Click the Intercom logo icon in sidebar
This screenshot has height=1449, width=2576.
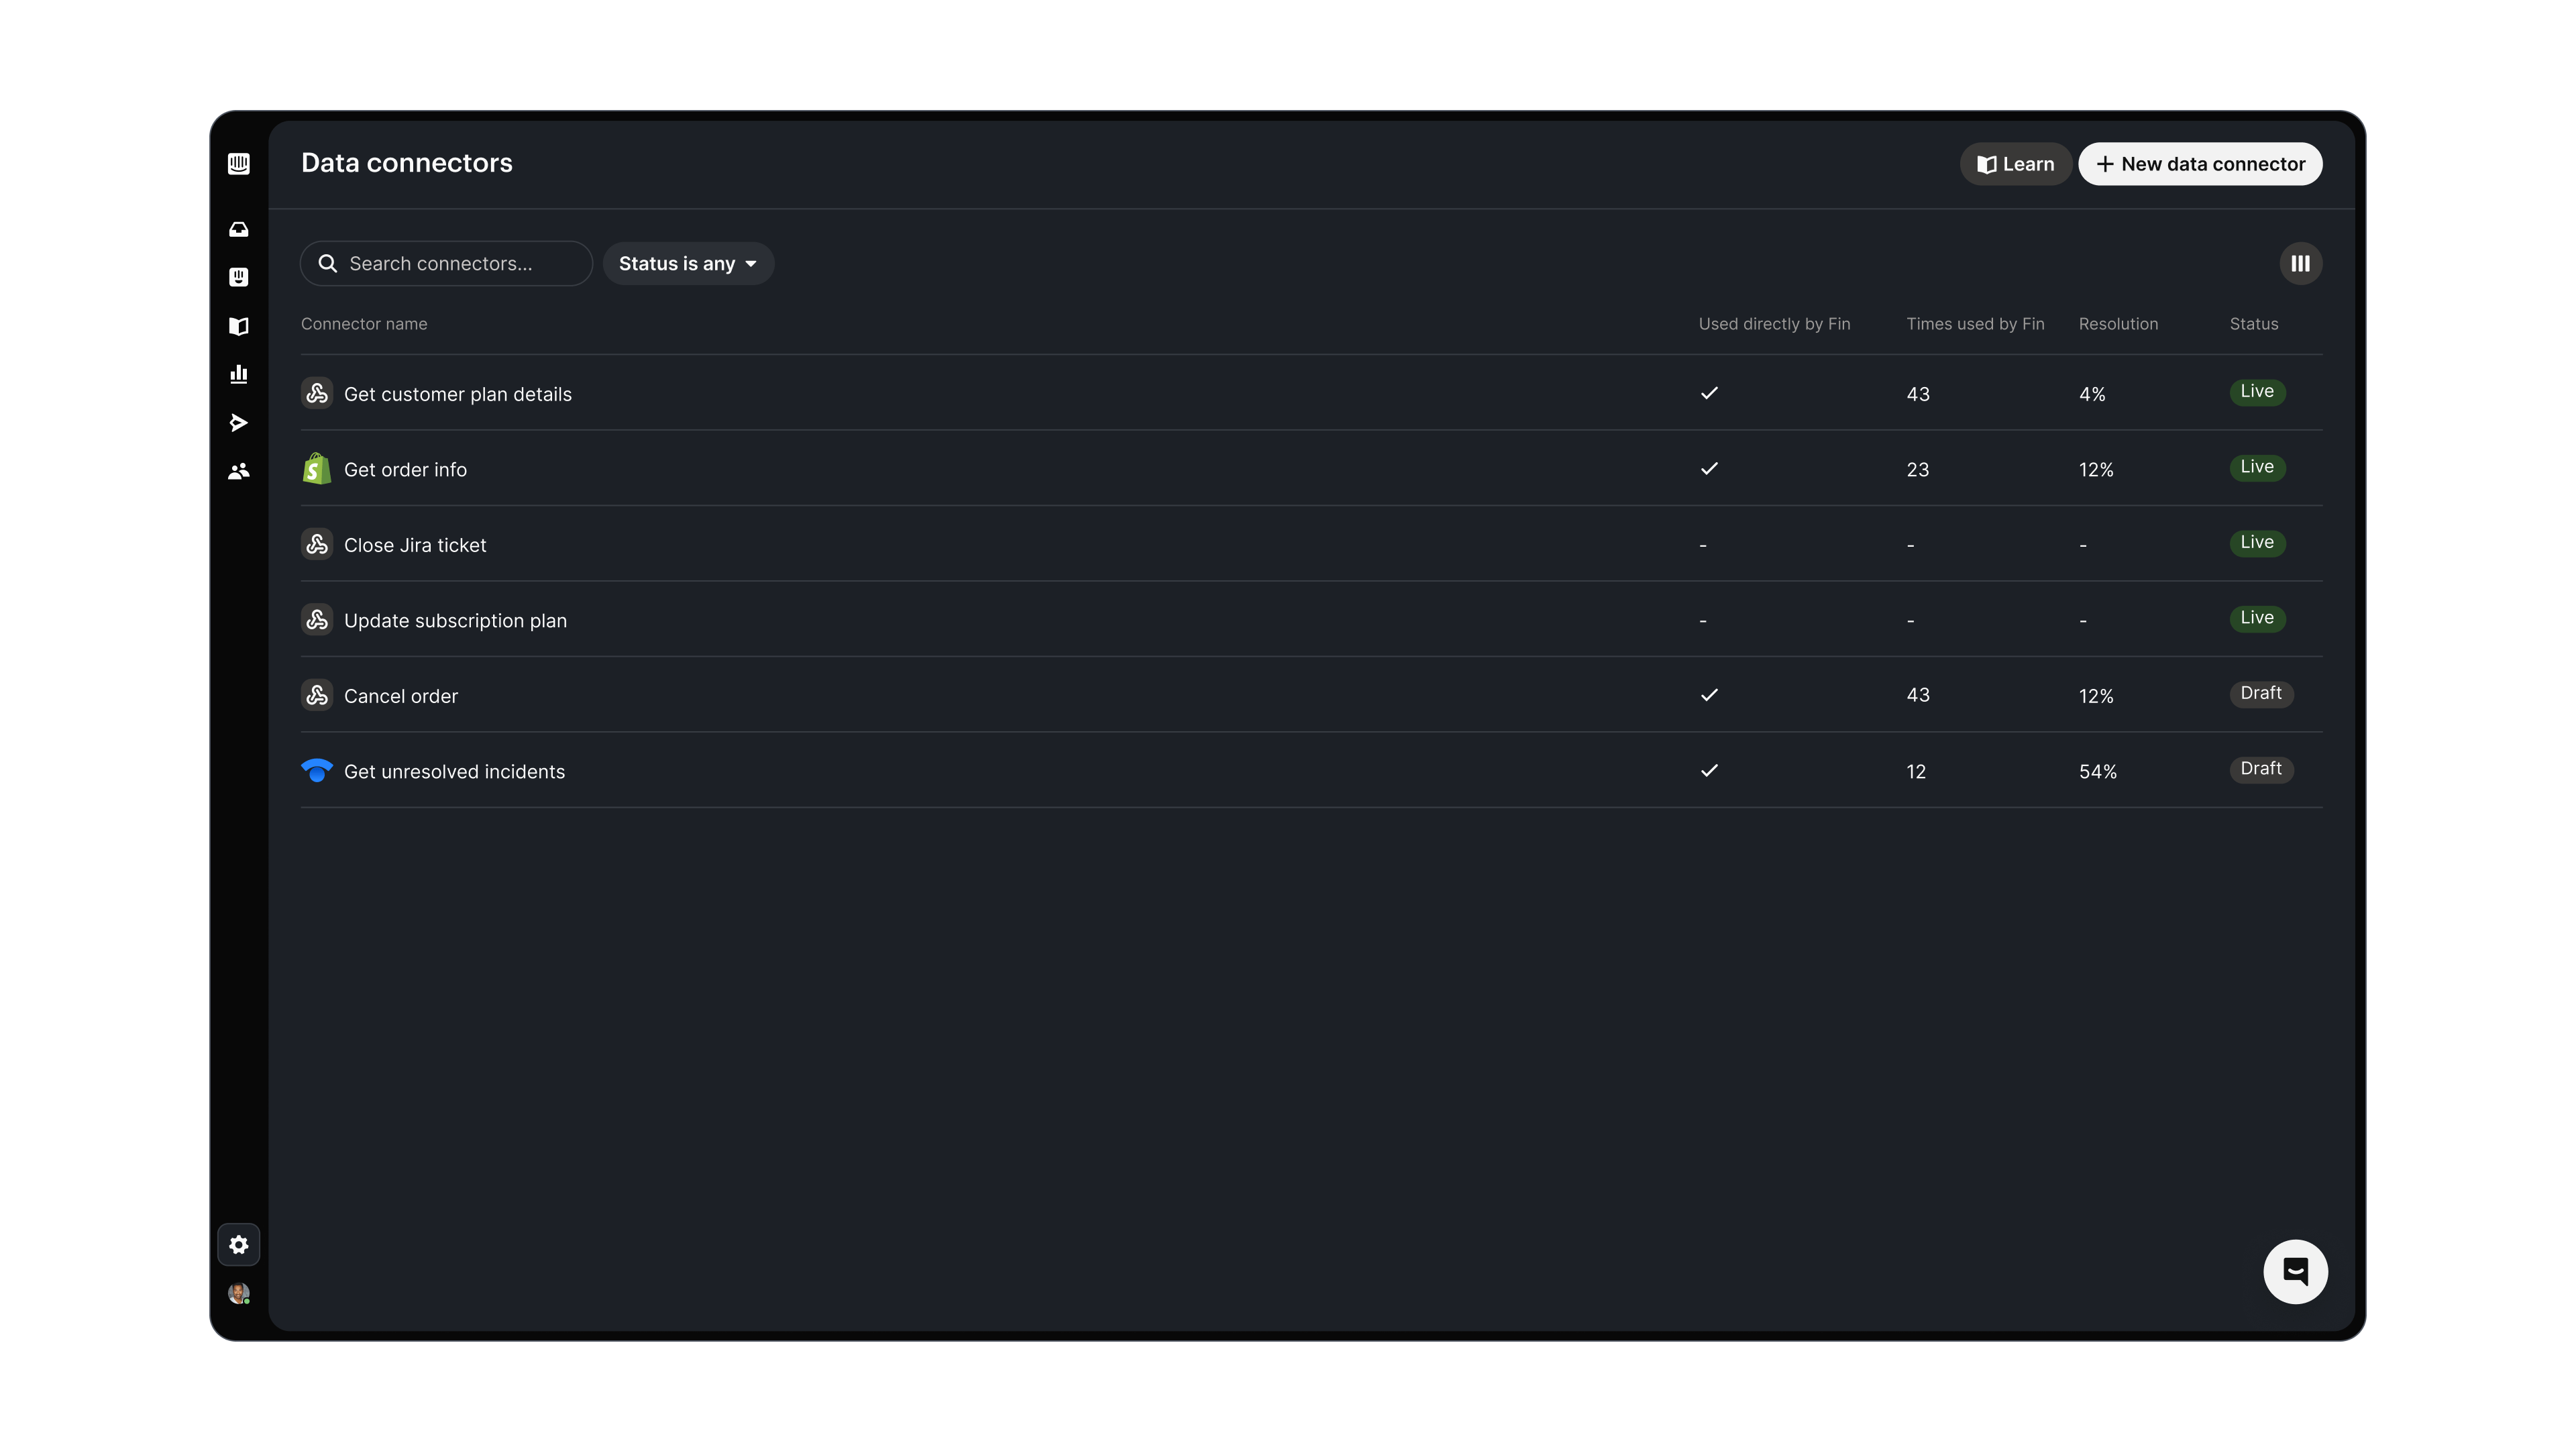tap(238, 164)
